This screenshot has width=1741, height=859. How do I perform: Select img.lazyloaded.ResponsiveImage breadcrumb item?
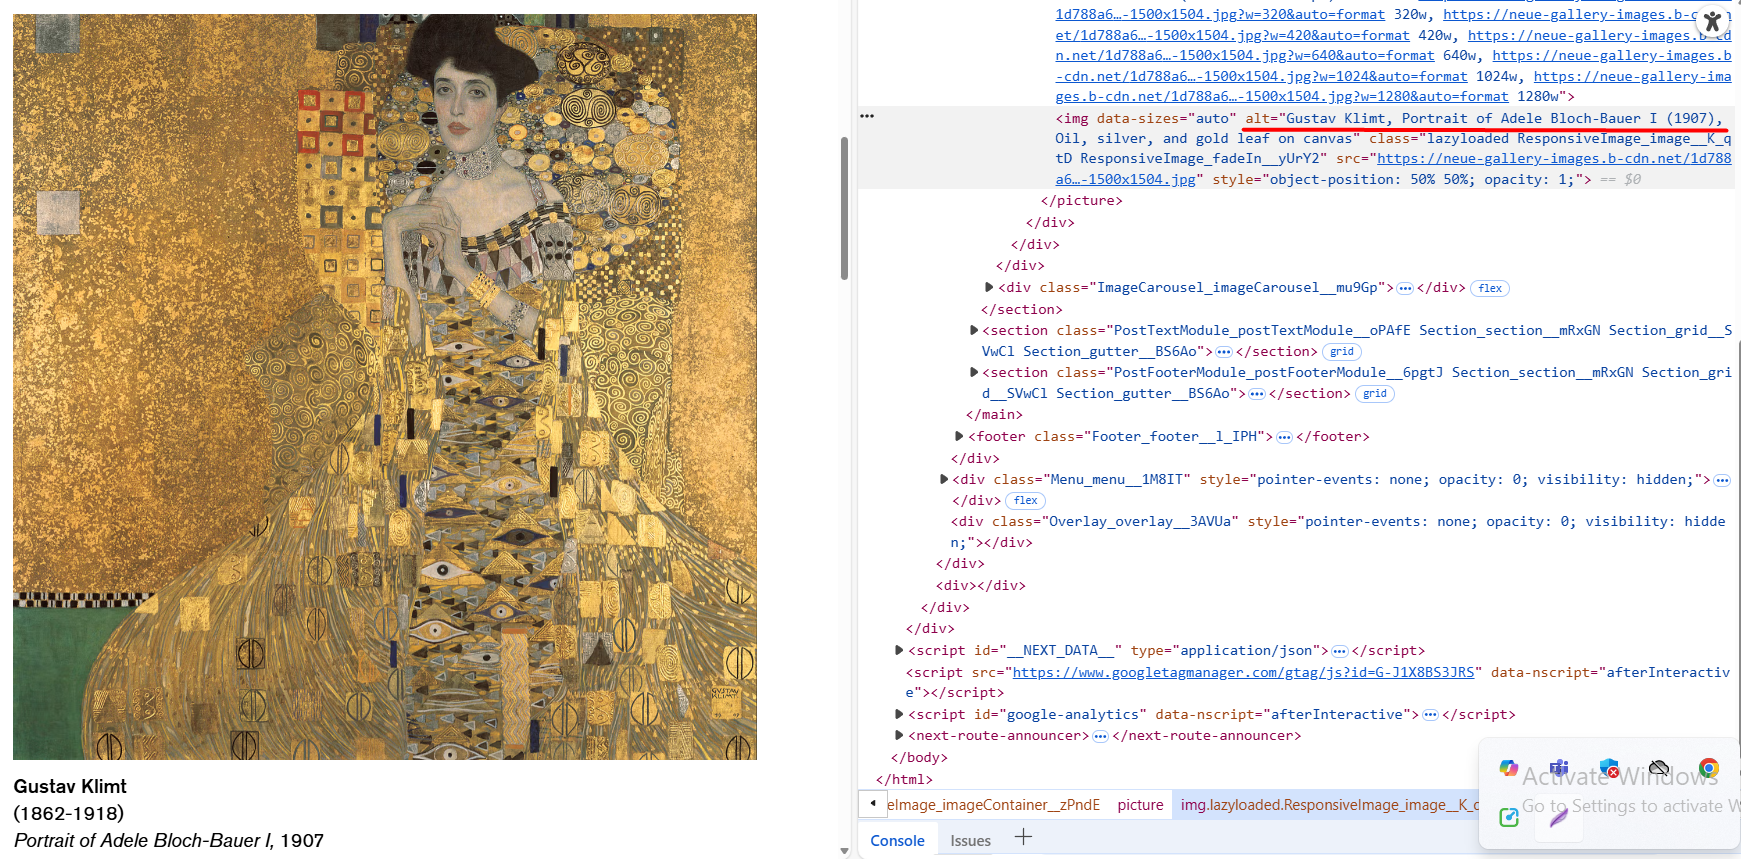click(1326, 805)
